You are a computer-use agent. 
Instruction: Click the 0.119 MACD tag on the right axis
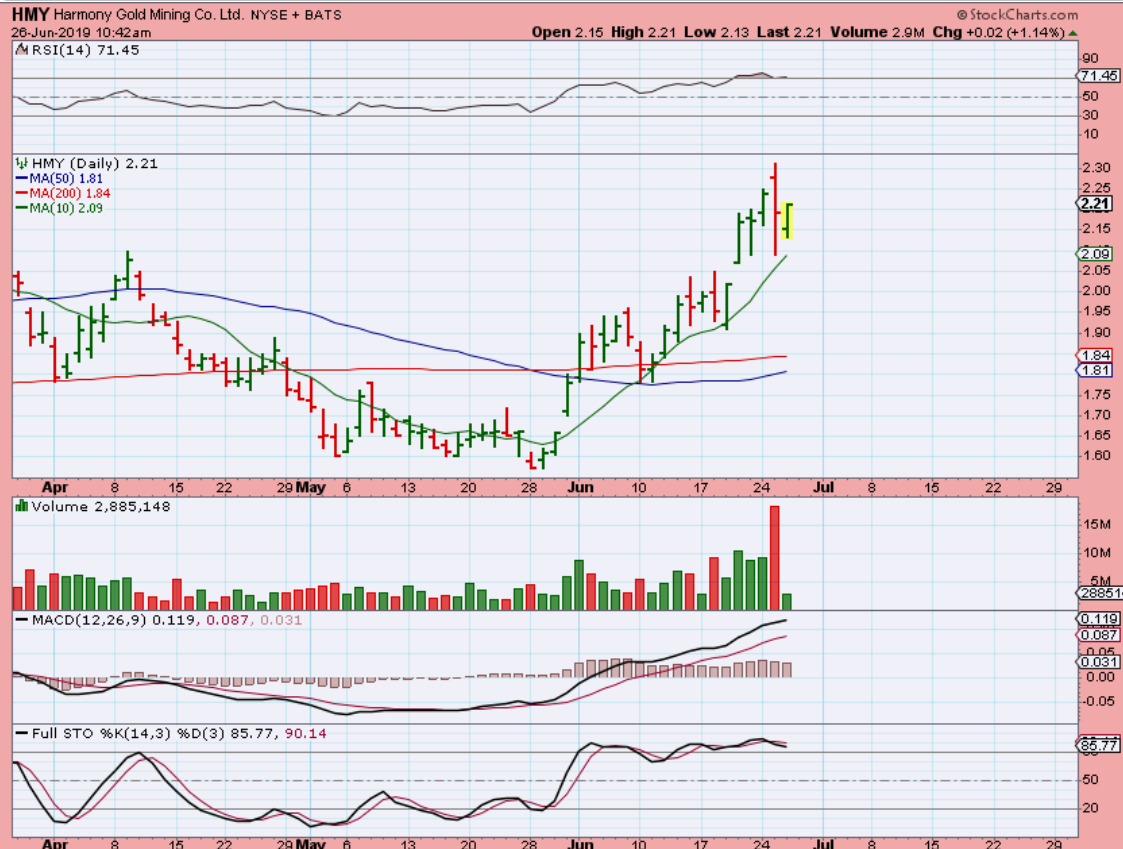click(x=1099, y=618)
